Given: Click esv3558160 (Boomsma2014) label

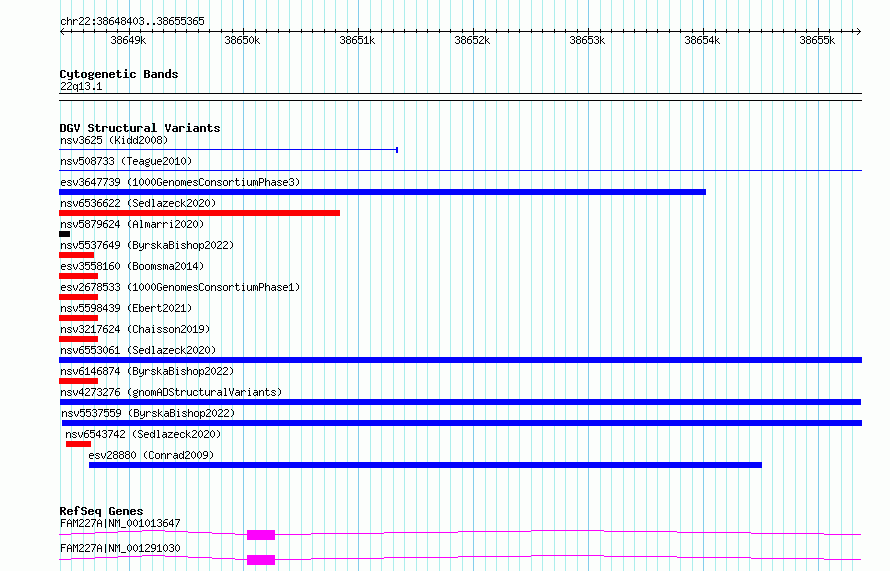Looking at the screenshot, I should (x=132, y=266).
